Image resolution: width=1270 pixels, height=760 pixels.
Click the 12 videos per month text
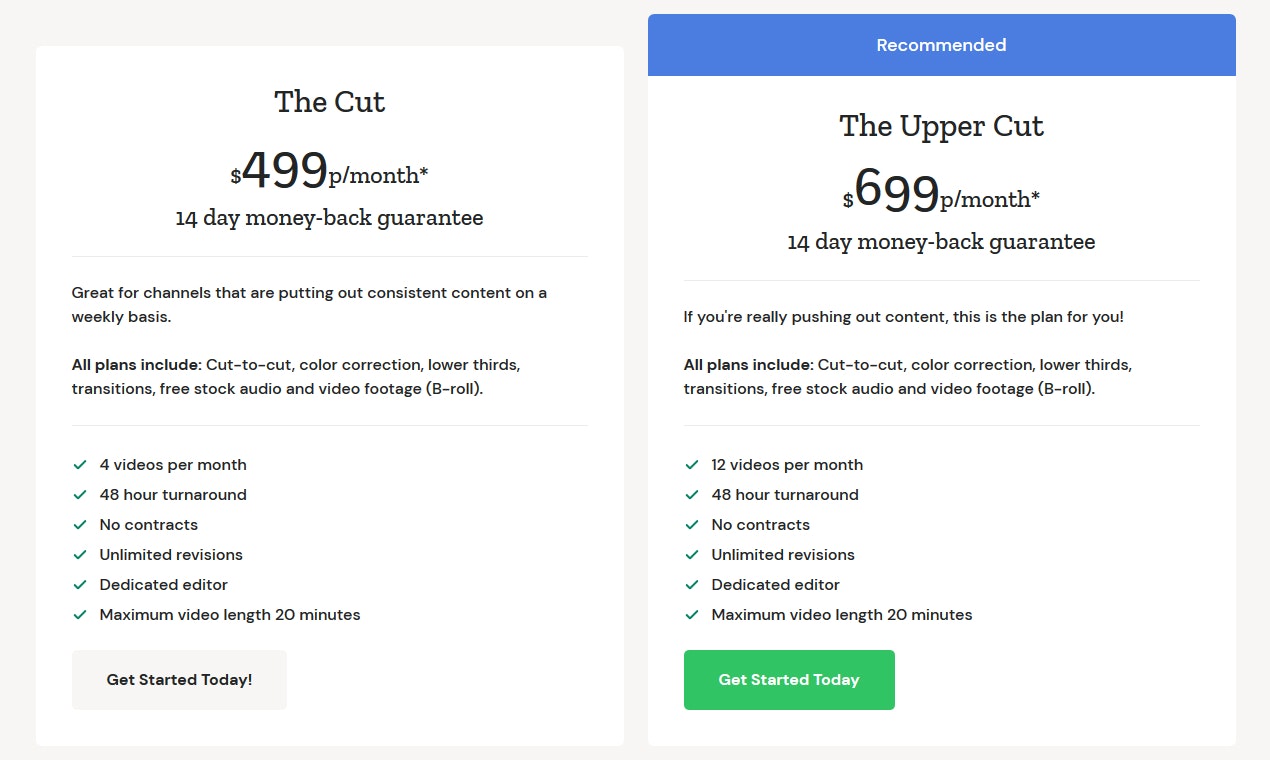(787, 465)
